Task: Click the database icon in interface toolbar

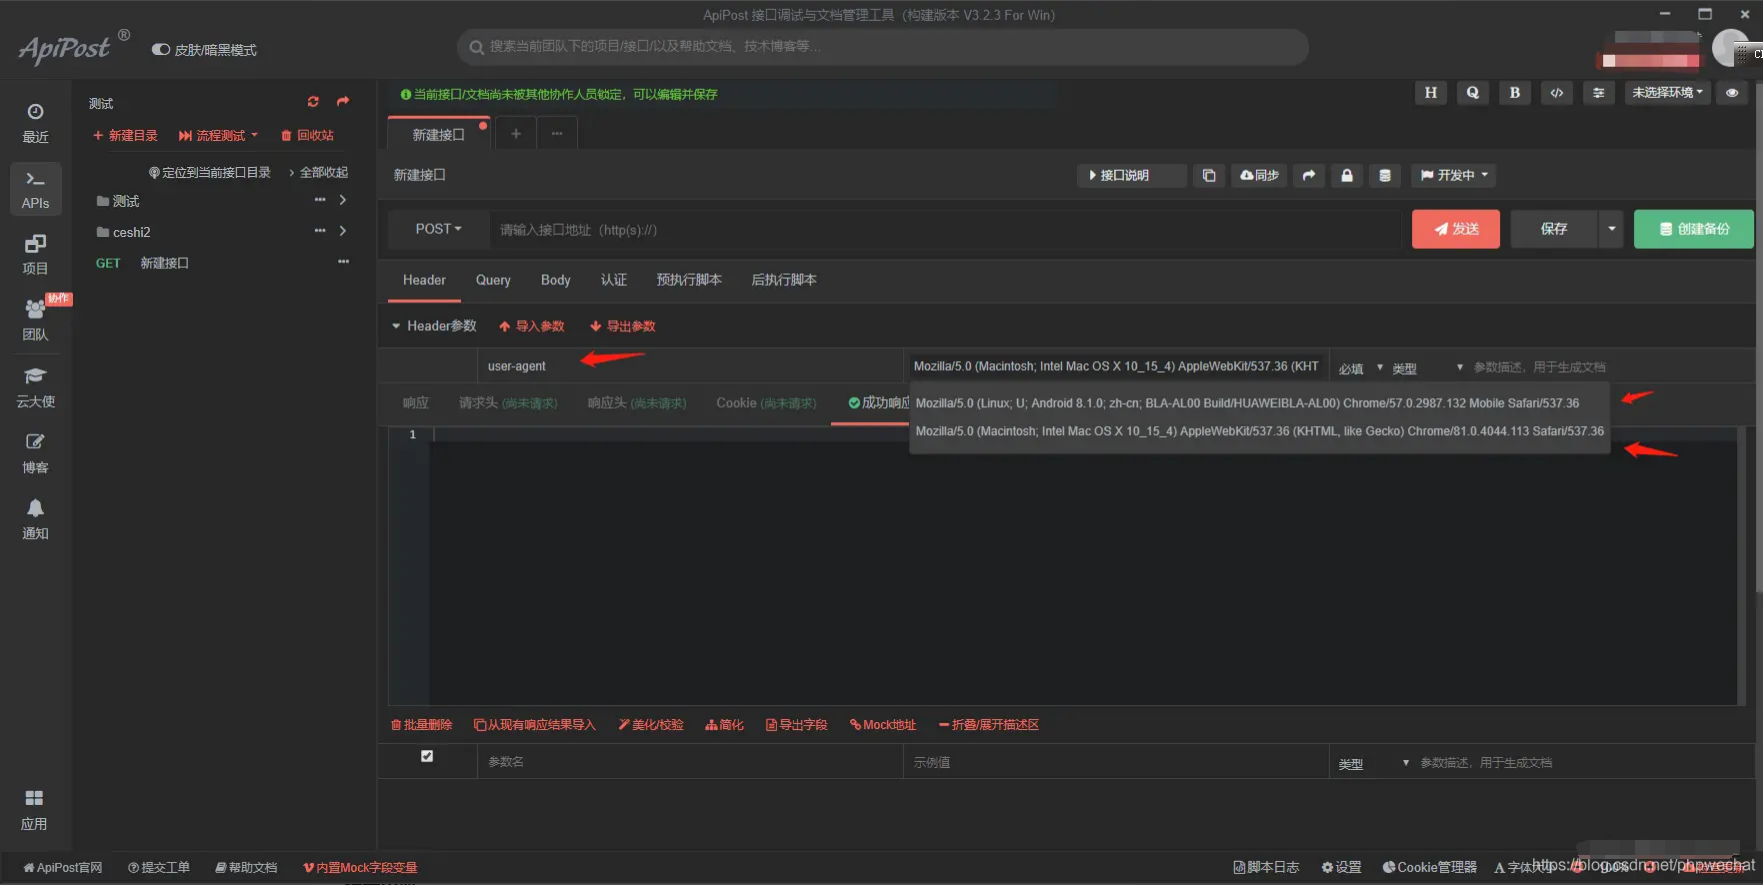Action: pos(1385,175)
